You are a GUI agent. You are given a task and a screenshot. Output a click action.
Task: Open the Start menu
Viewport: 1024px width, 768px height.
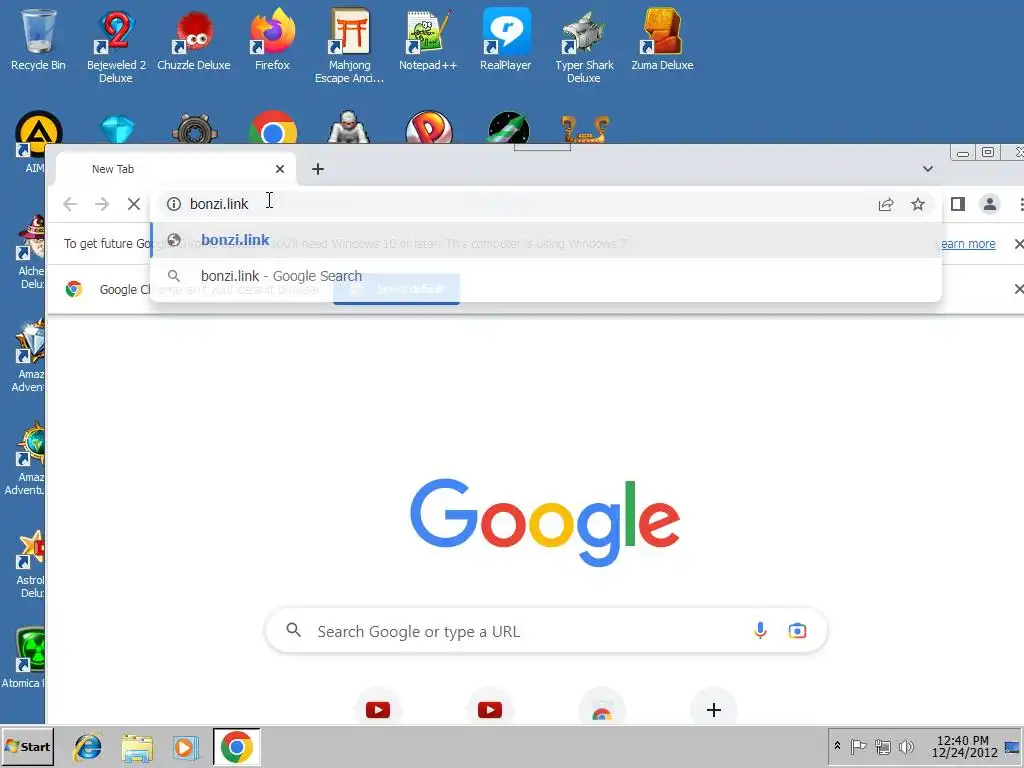27,746
